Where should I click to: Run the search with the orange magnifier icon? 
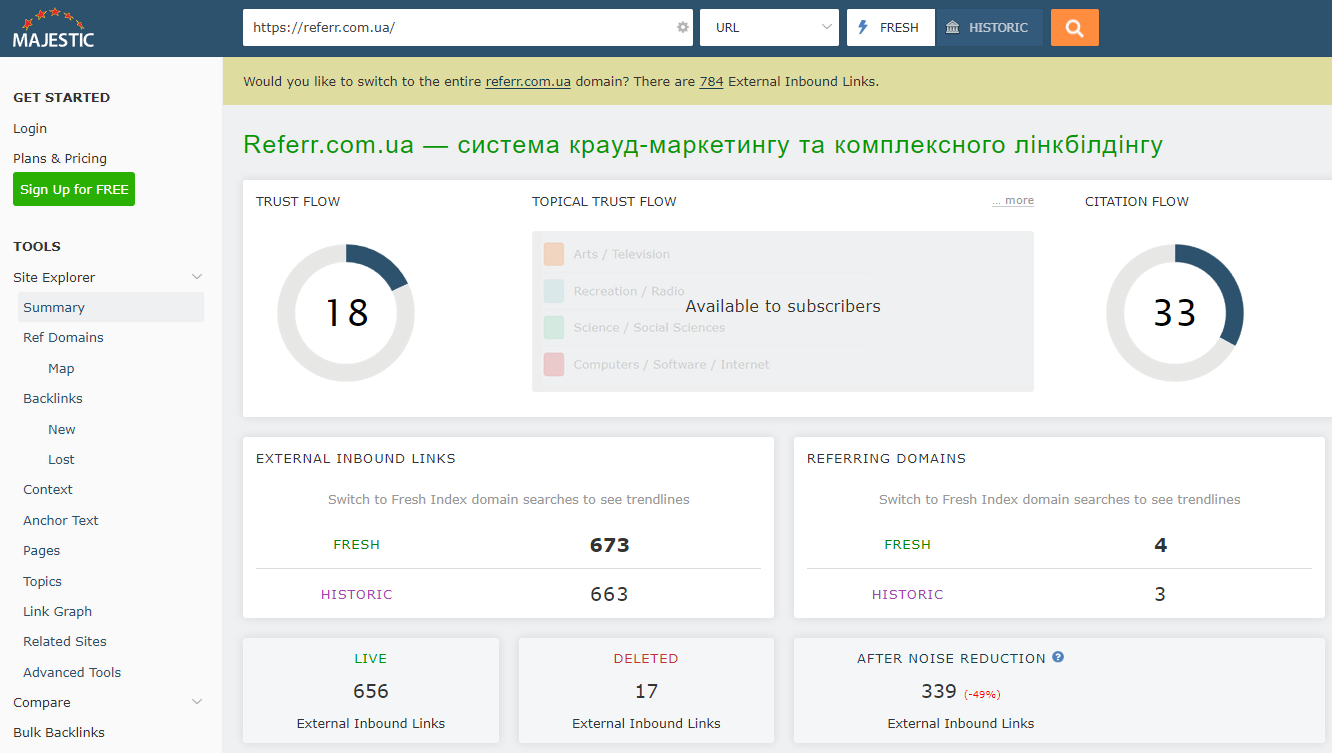click(1074, 27)
